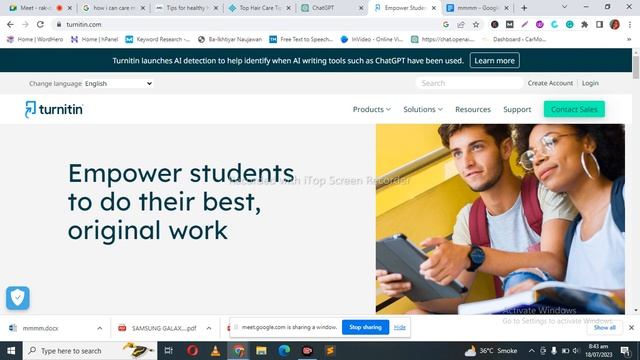This screenshot has width=640, height=360.
Task: Click the Create Account link
Action: [x=550, y=83]
